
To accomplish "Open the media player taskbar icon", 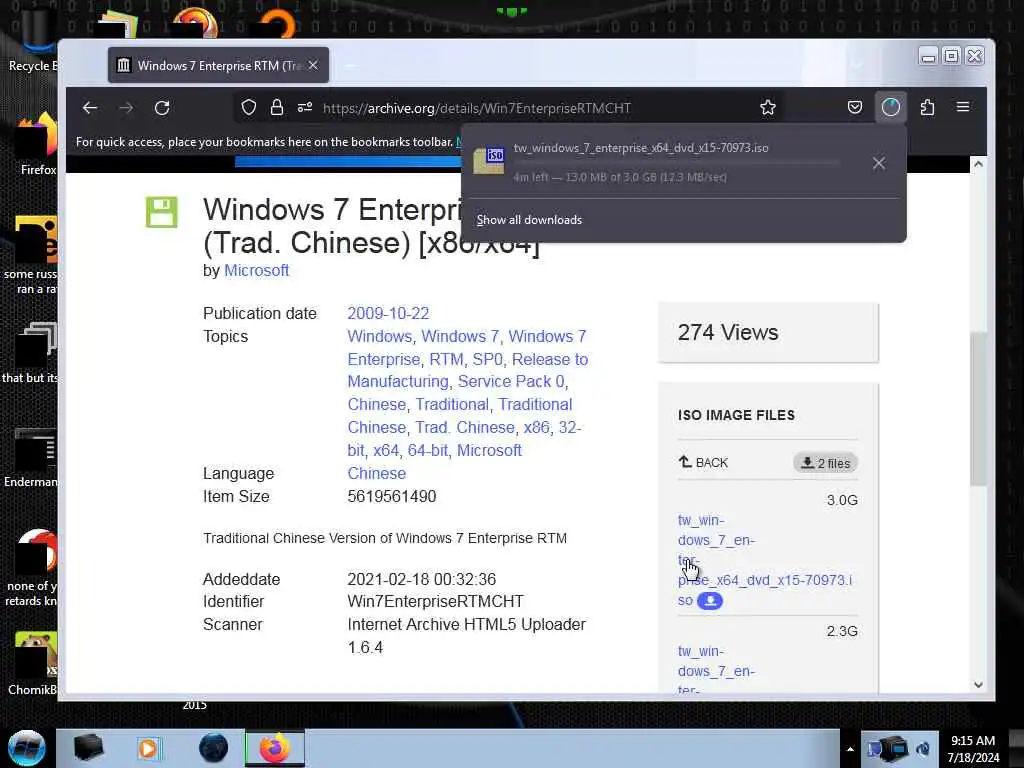I will tap(148, 748).
